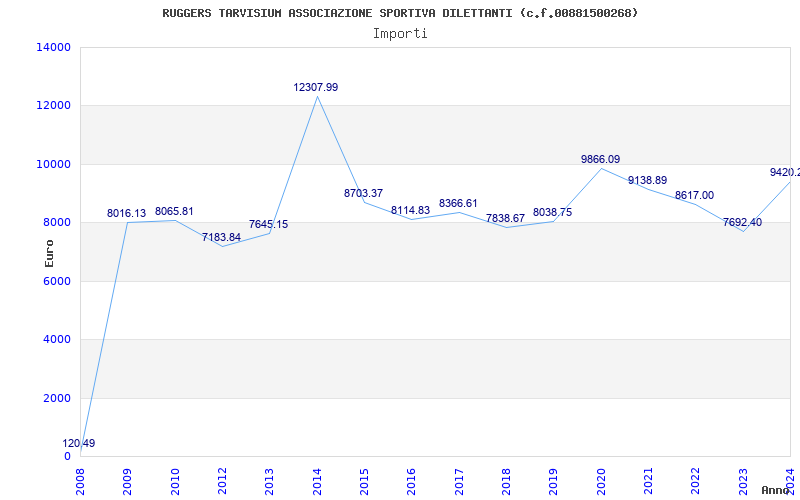Select the 8366.61 value label
The image size is (800, 500).
click(x=458, y=204)
